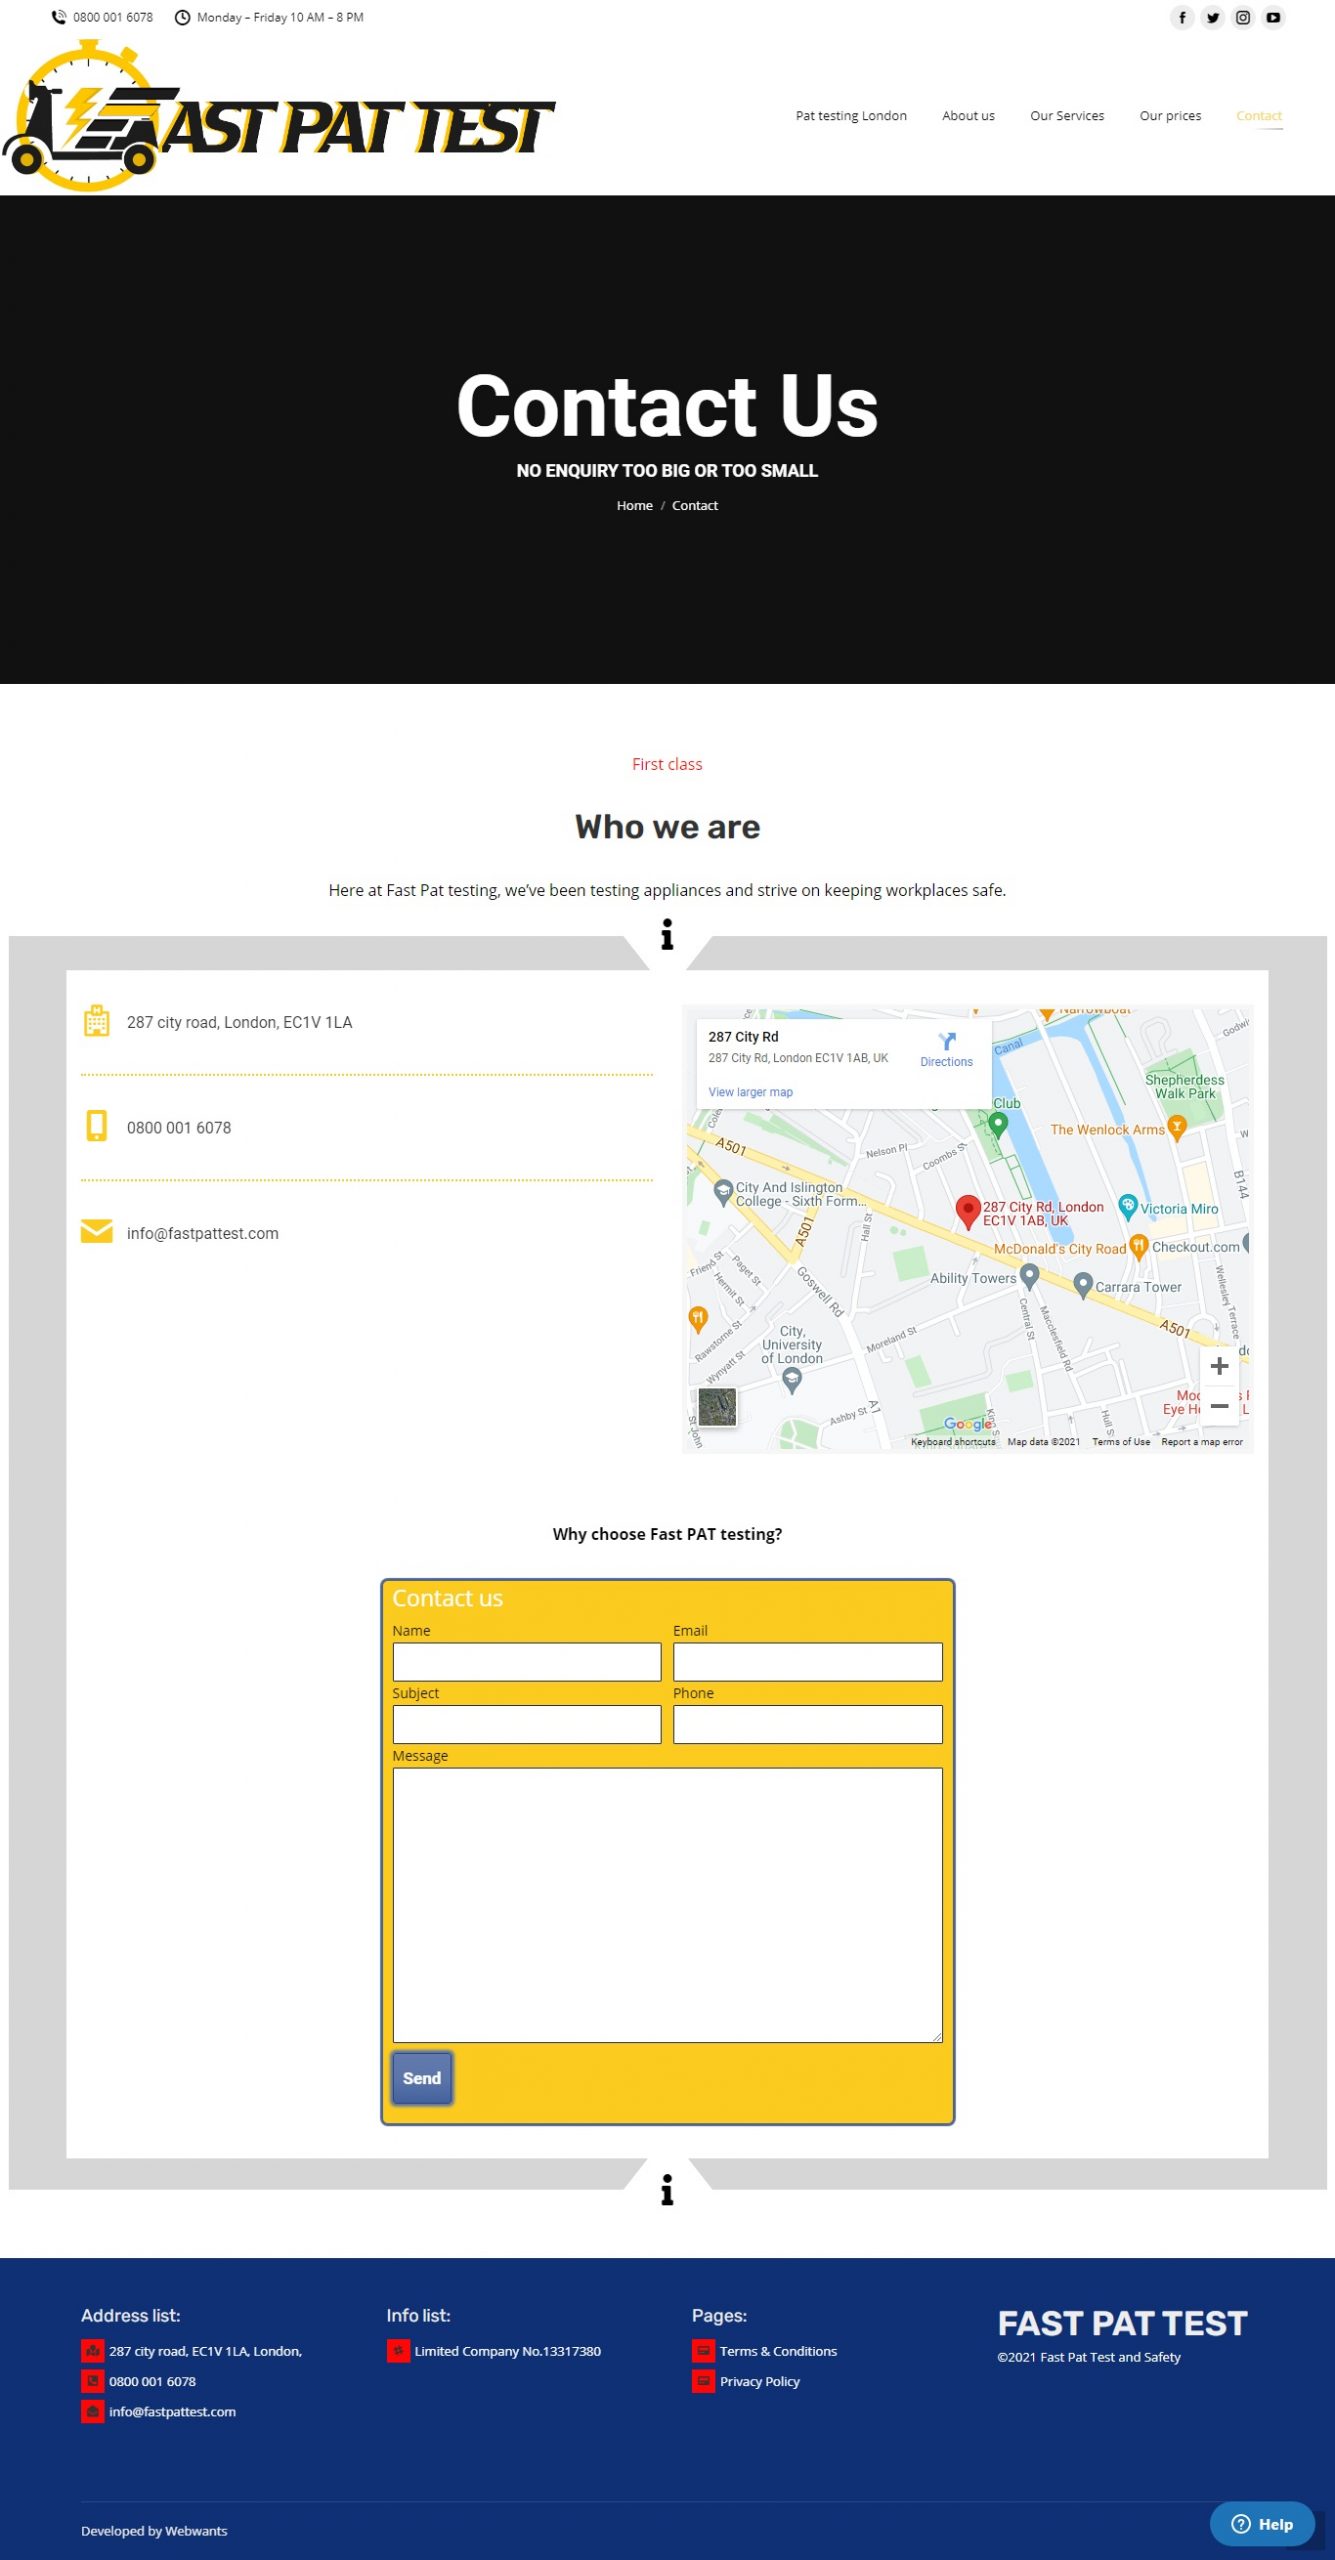
Task: Click the top bar phone number 0800 001 6078
Action: [x=113, y=17]
